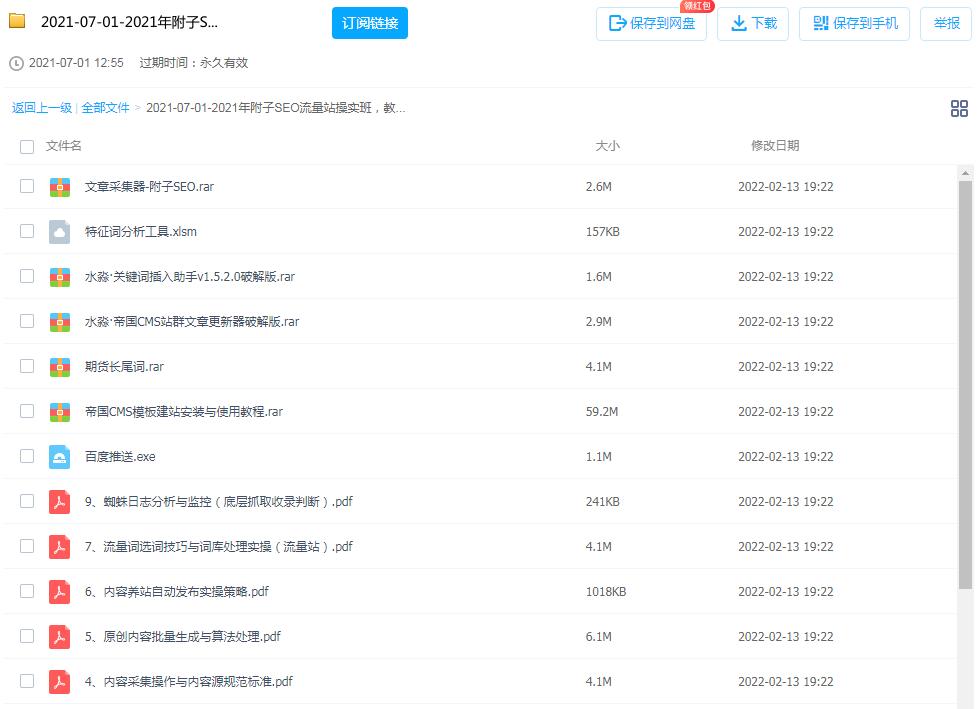Click 过期时间：永久有效 text
The image size is (977, 709).
click(194, 63)
